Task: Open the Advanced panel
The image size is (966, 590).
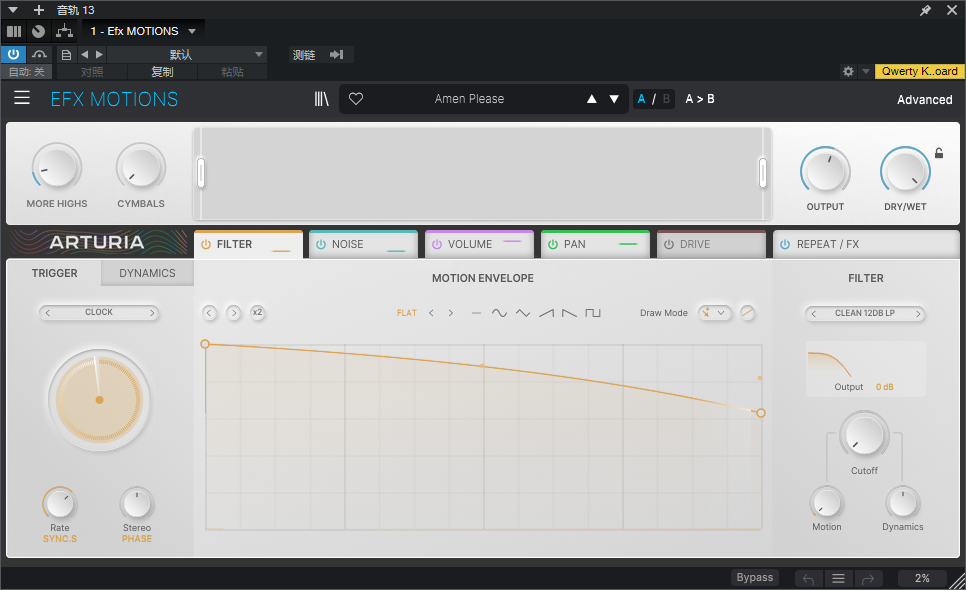Action: pos(925,99)
